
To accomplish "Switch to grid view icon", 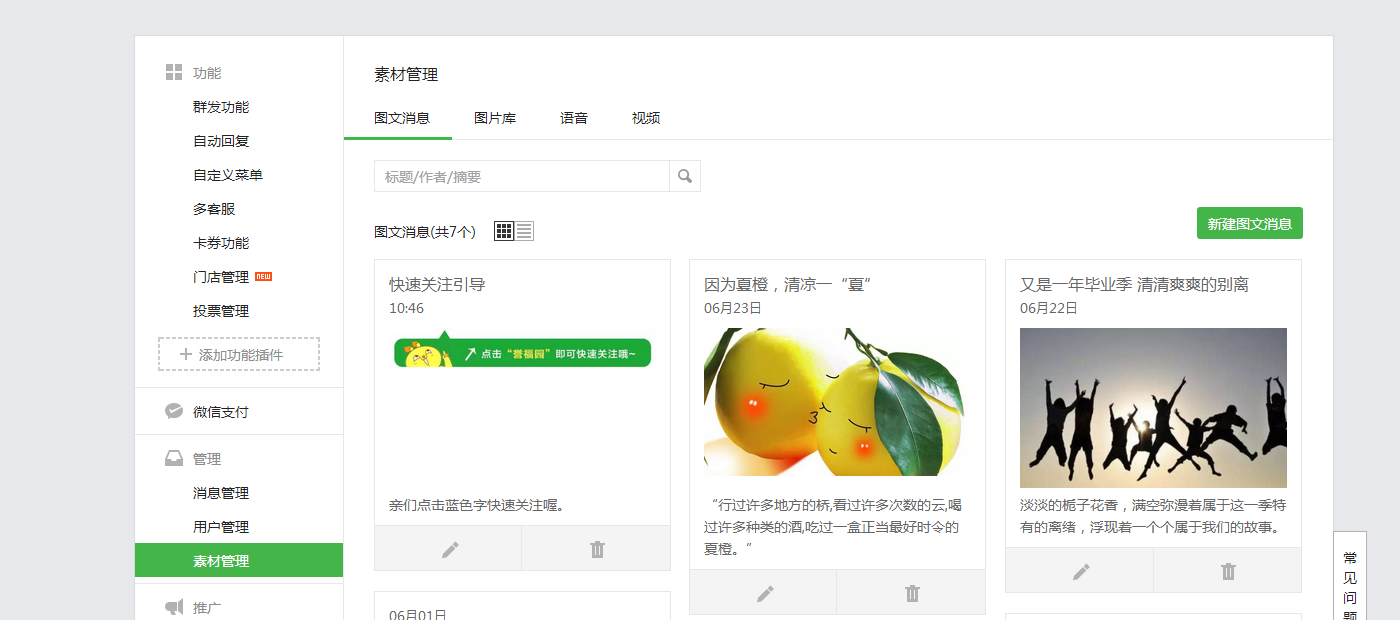I will coord(504,231).
